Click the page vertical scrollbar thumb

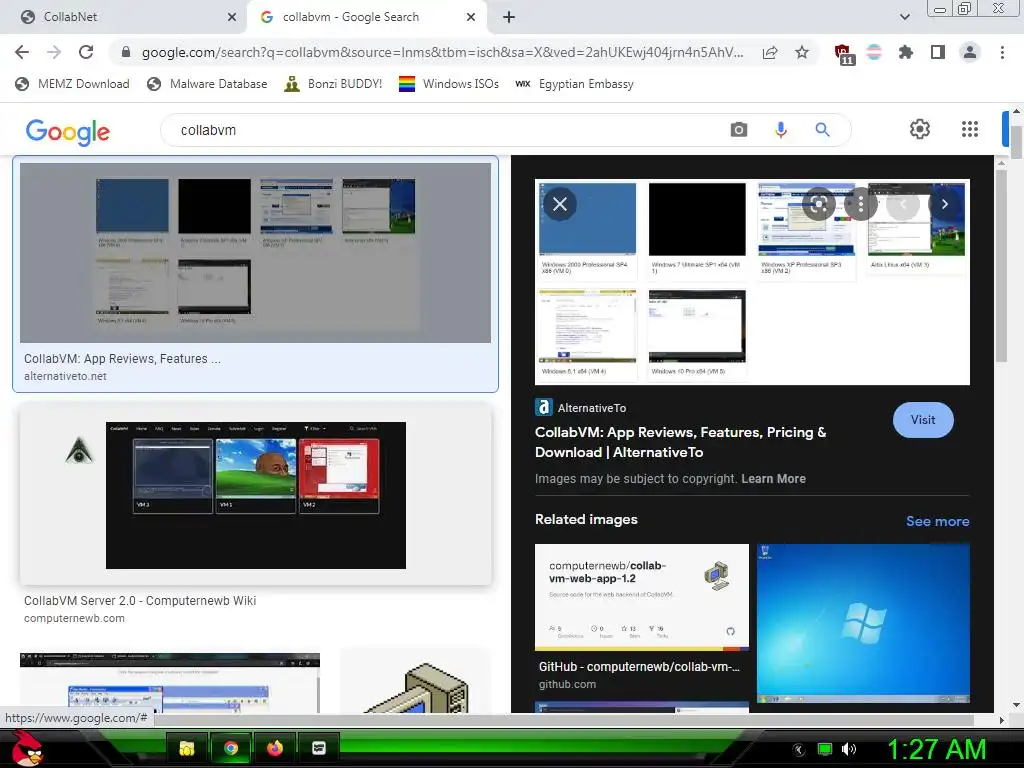1017,140
